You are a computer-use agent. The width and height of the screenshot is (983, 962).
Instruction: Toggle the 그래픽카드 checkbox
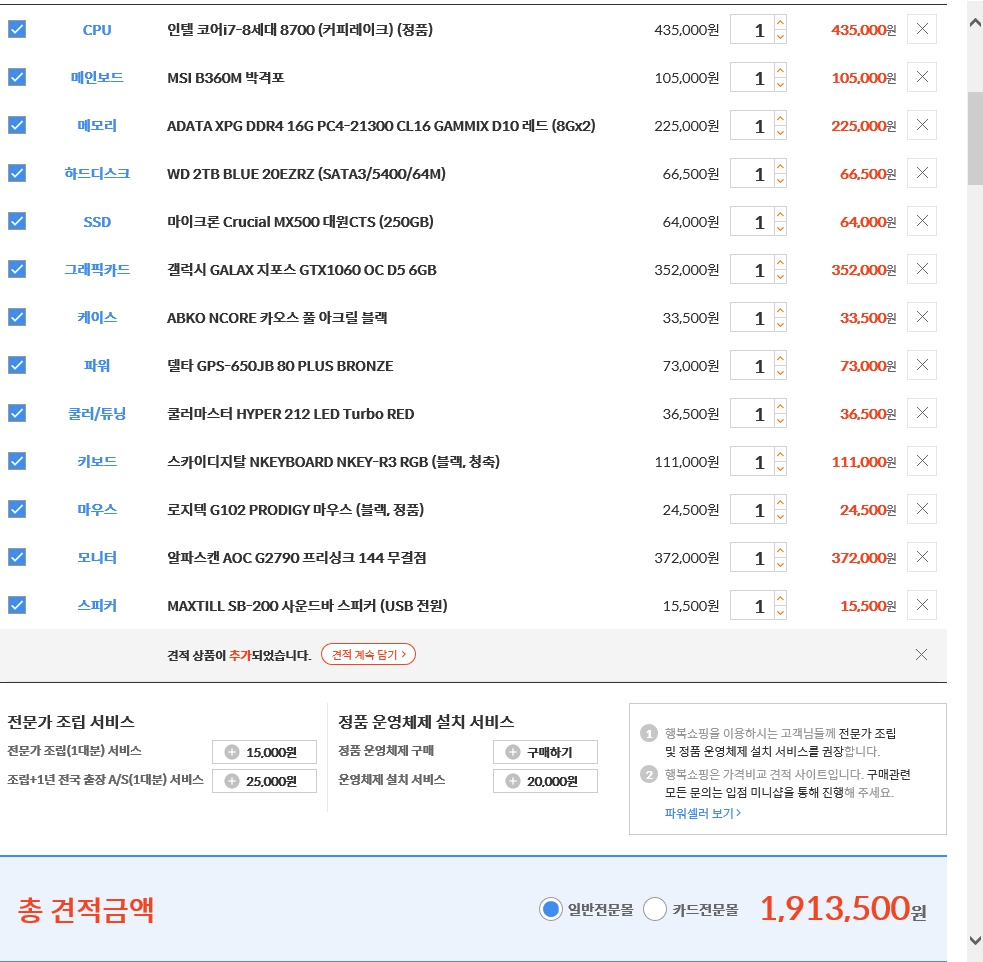click(x=17, y=269)
